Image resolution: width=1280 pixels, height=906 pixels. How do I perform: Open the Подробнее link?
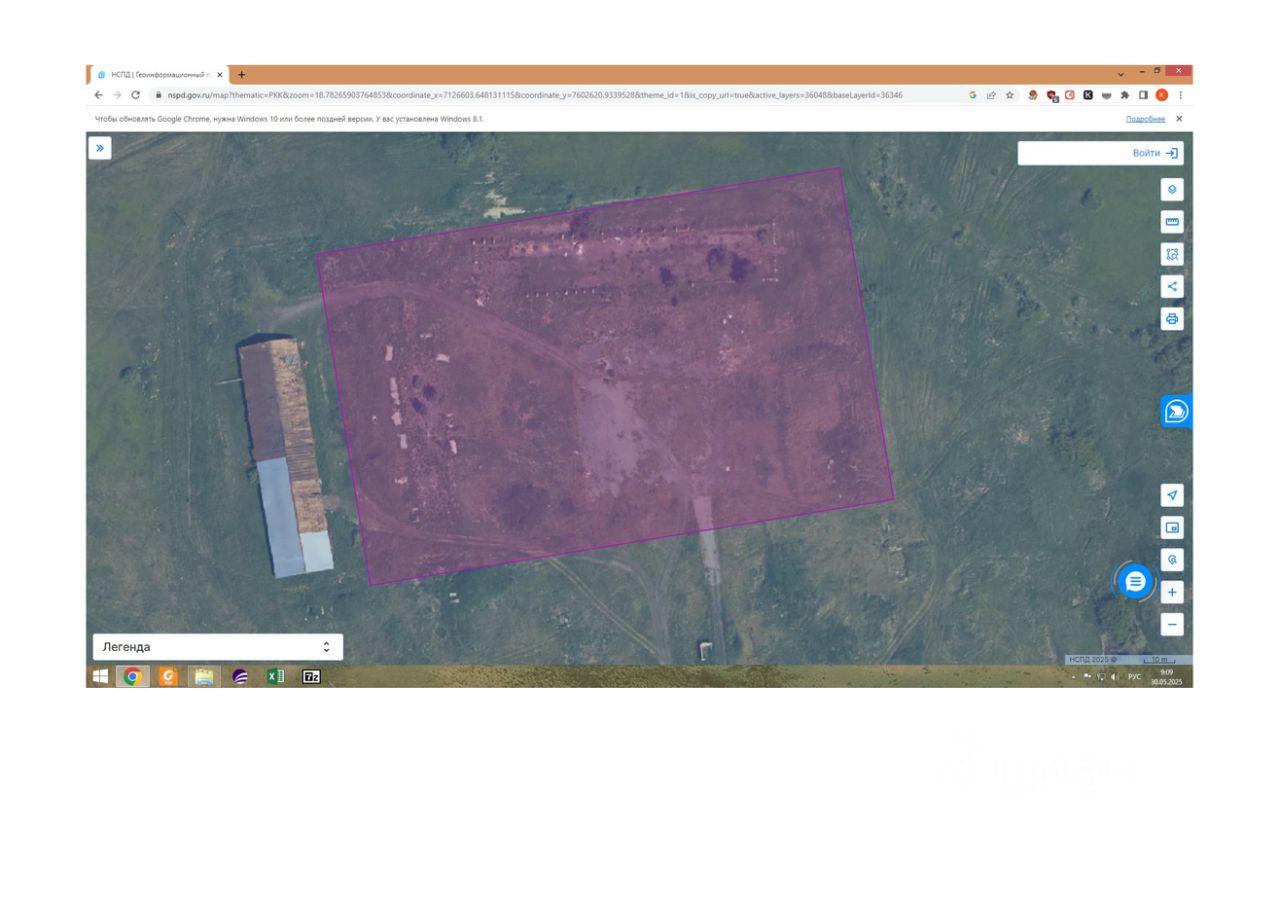tap(1145, 119)
